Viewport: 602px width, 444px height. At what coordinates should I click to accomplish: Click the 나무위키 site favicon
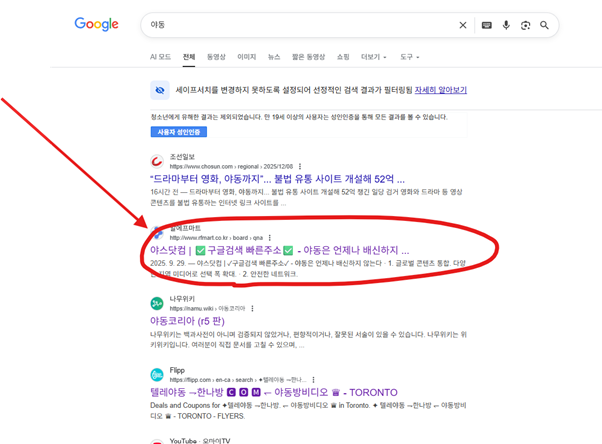click(157, 302)
